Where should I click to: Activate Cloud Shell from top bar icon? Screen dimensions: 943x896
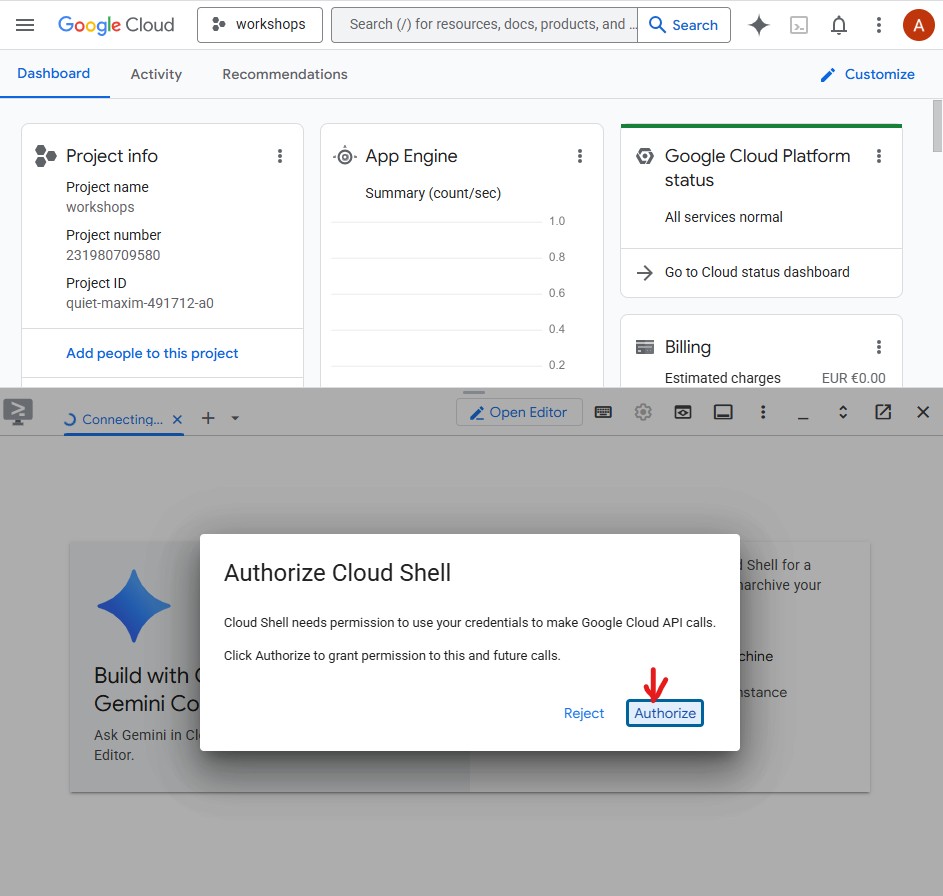coord(799,25)
